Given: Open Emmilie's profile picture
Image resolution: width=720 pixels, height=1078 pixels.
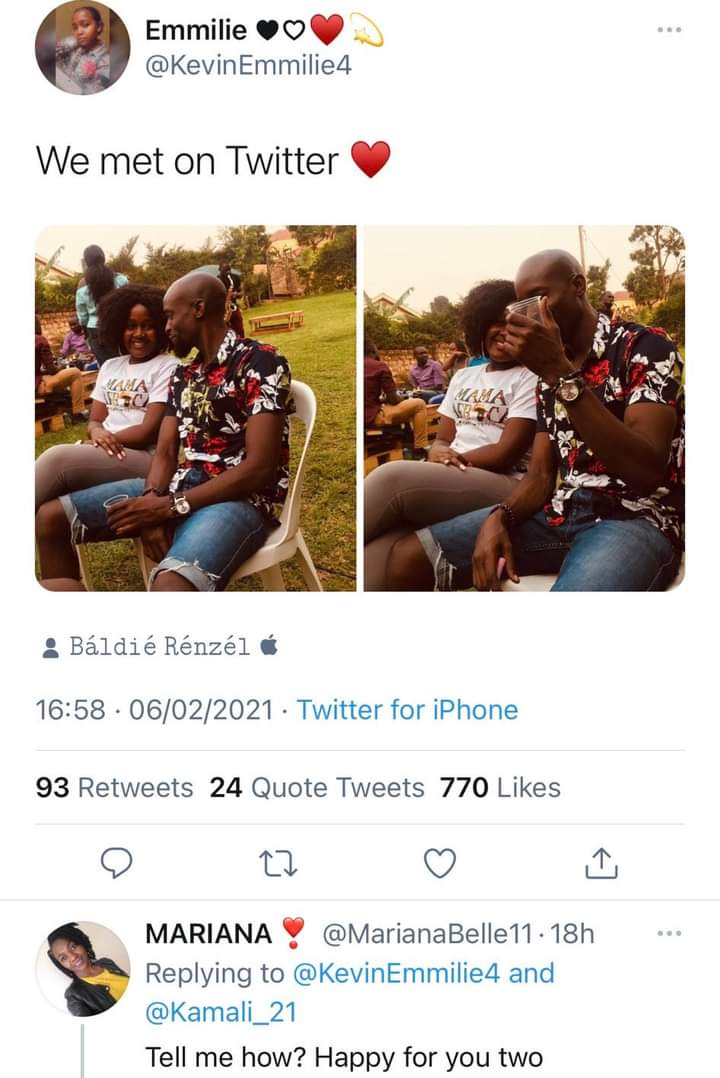Looking at the screenshot, I should (82, 47).
